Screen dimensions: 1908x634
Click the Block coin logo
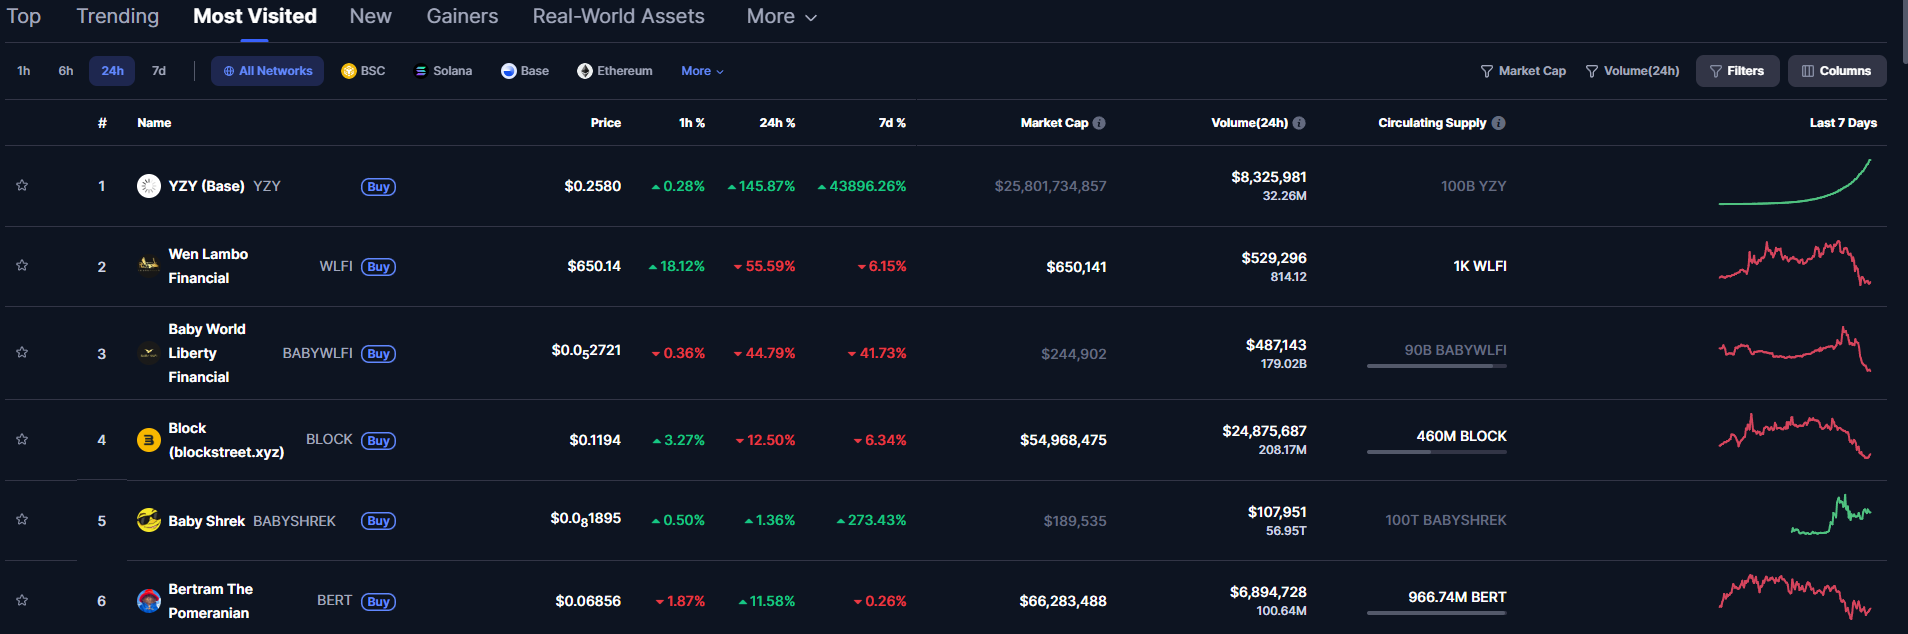(x=149, y=440)
